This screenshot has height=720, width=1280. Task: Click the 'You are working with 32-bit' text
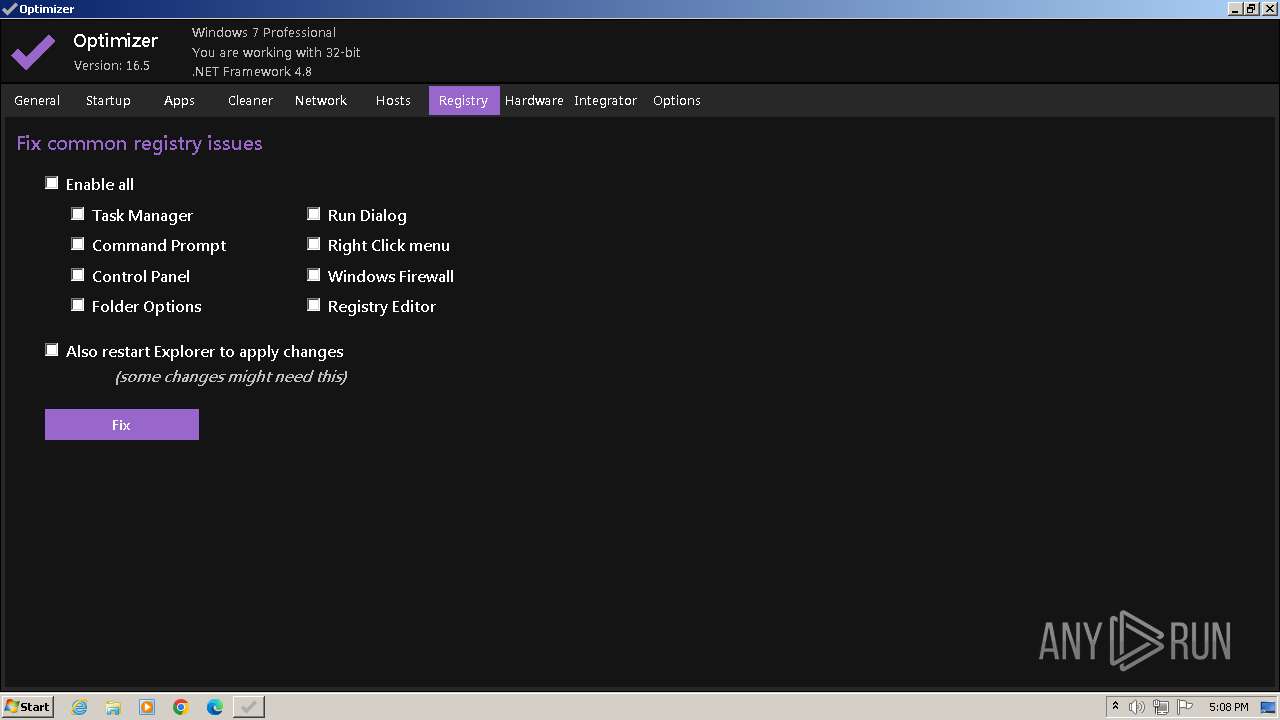[x=276, y=52]
